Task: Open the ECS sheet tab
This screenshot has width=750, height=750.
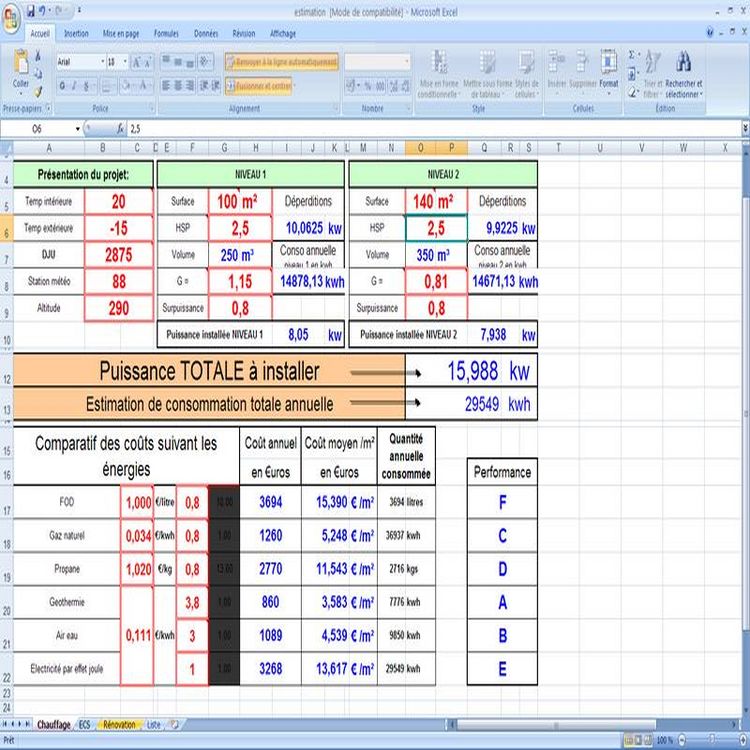Action: tap(85, 724)
